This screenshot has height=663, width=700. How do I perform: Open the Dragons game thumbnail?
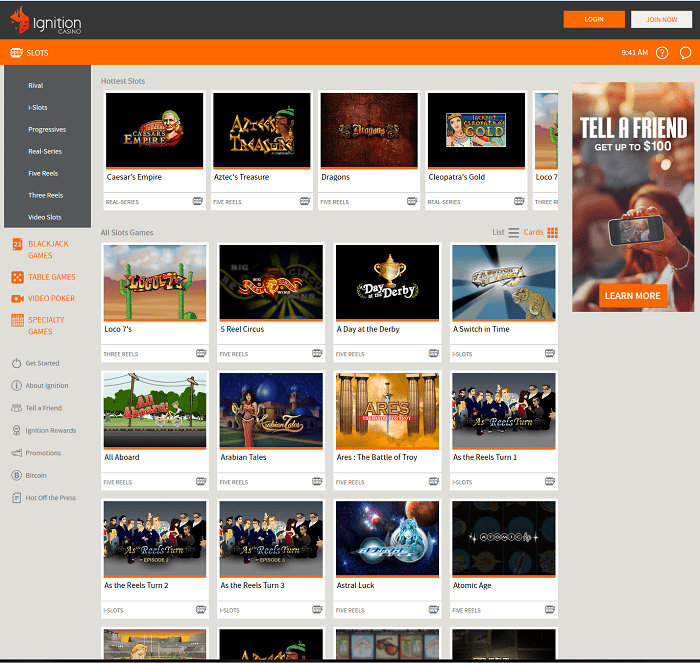click(x=369, y=130)
